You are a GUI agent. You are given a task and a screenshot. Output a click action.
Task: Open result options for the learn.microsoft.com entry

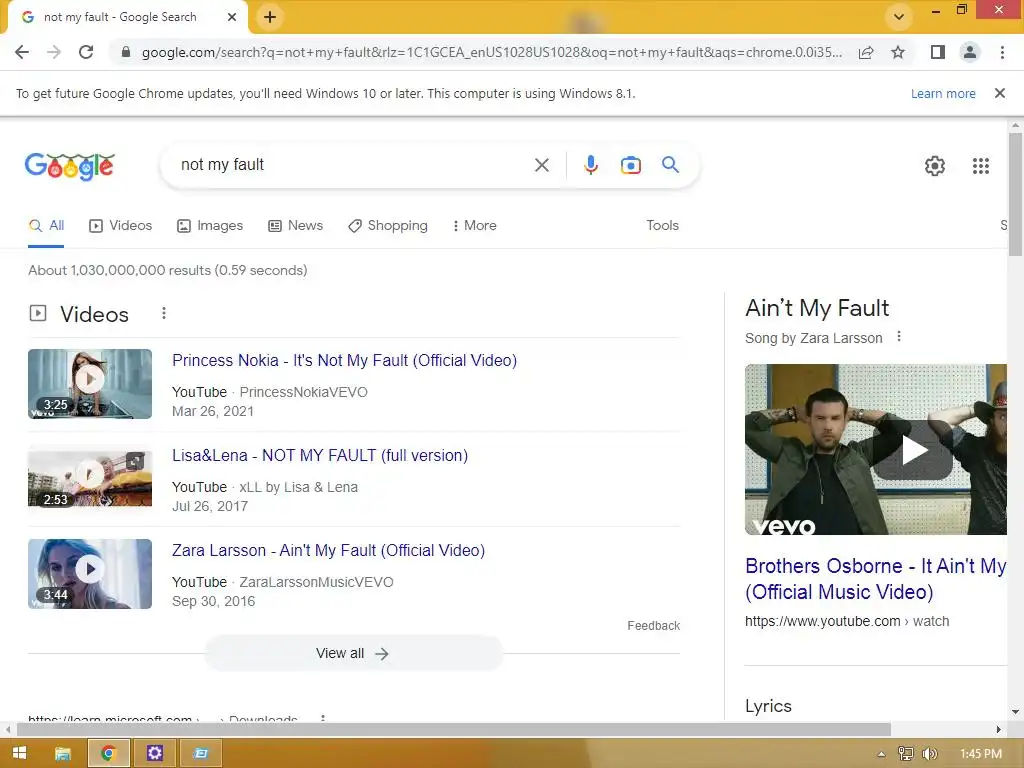(x=323, y=718)
